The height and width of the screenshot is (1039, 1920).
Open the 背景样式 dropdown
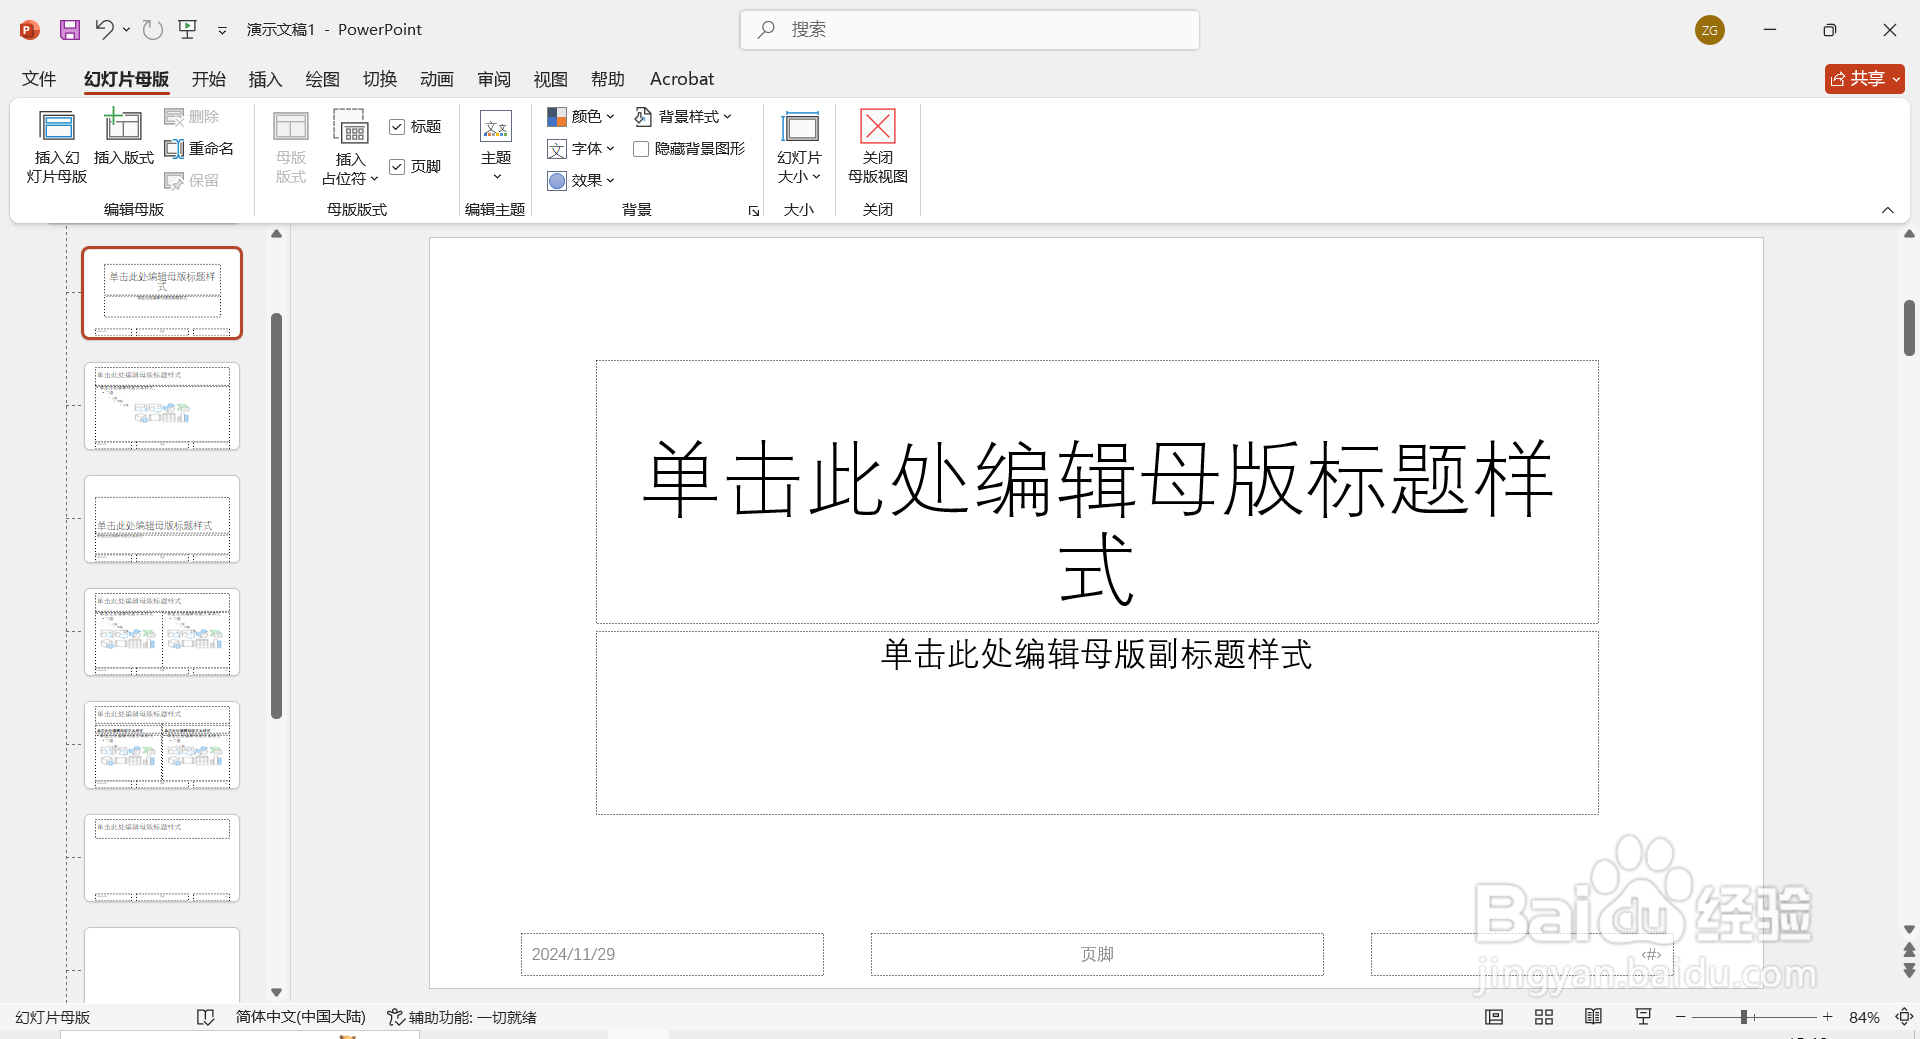684,116
